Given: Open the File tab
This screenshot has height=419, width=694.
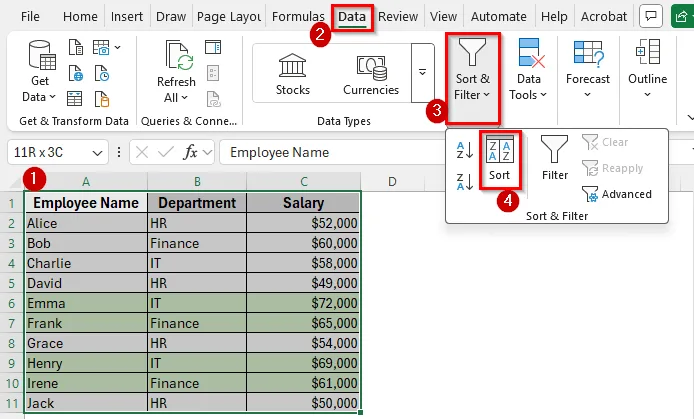Looking at the screenshot, I should click(x=30, y=16).
